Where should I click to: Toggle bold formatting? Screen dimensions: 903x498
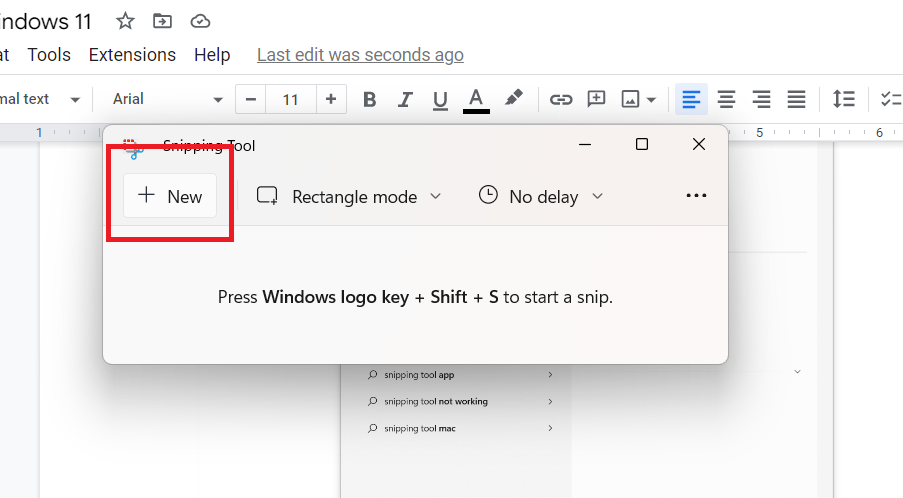[x=370, y=100]
